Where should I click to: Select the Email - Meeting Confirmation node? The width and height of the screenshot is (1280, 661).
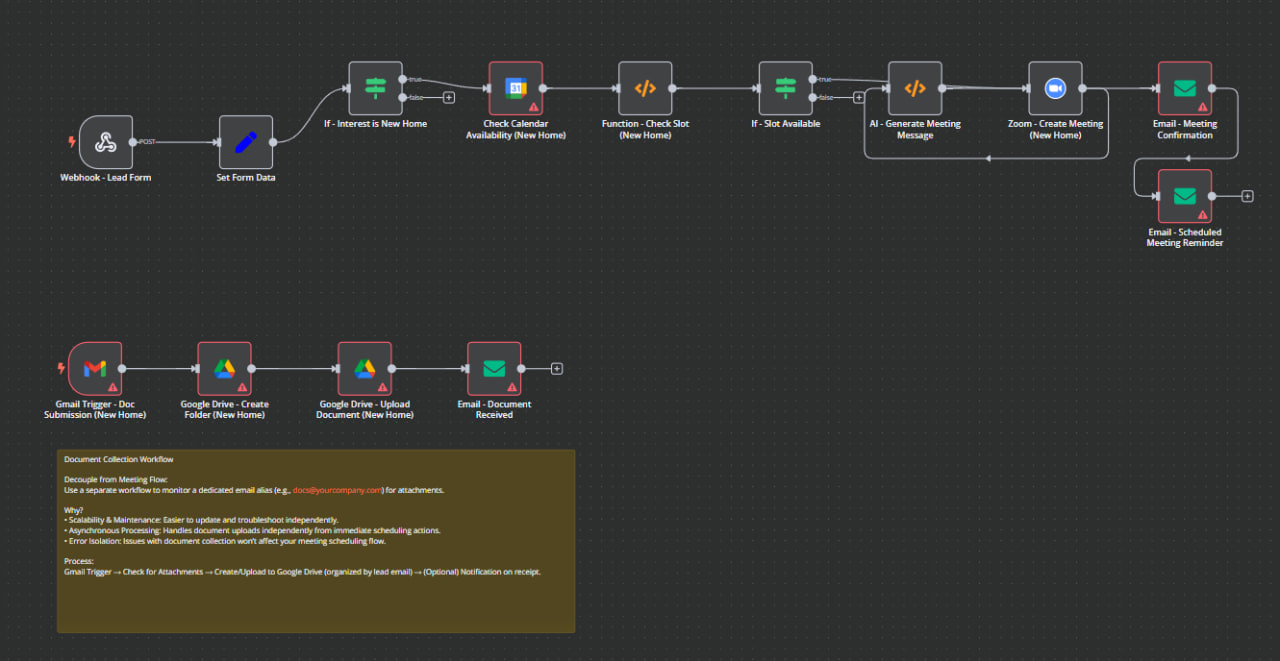pos(1185,88)
